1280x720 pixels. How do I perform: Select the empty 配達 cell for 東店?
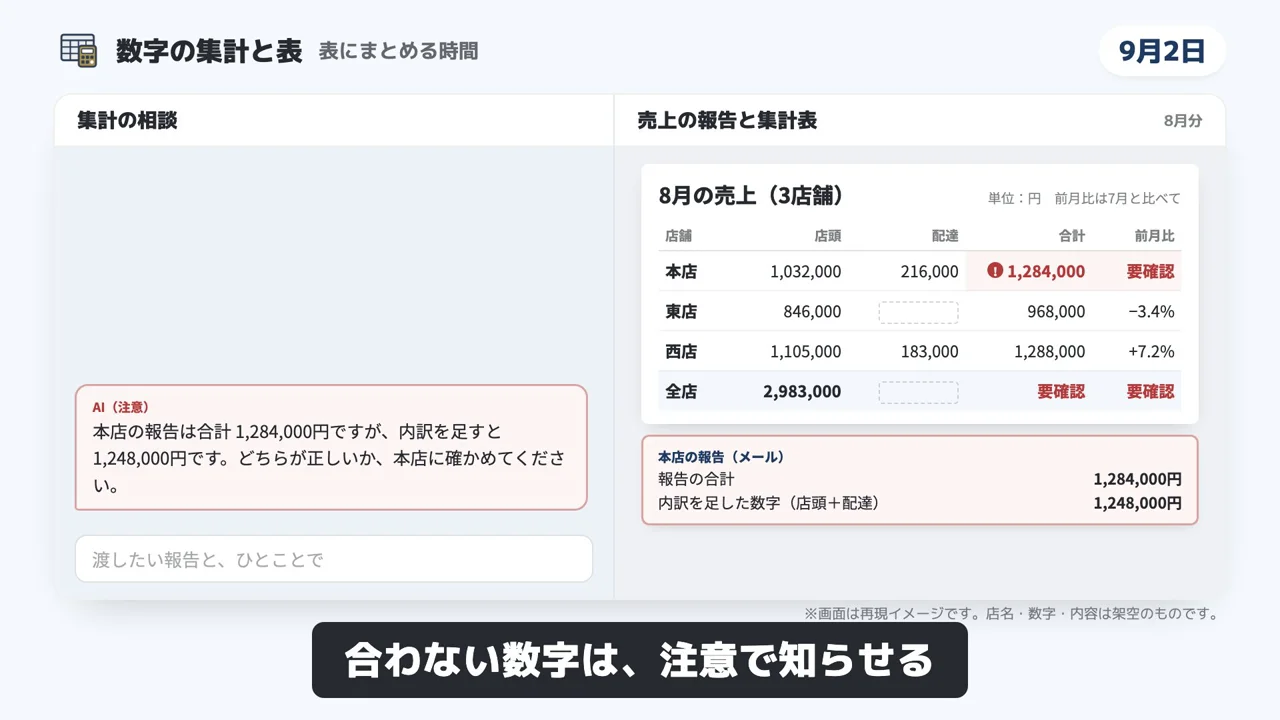pyautogui.click(x=918, y=312)
